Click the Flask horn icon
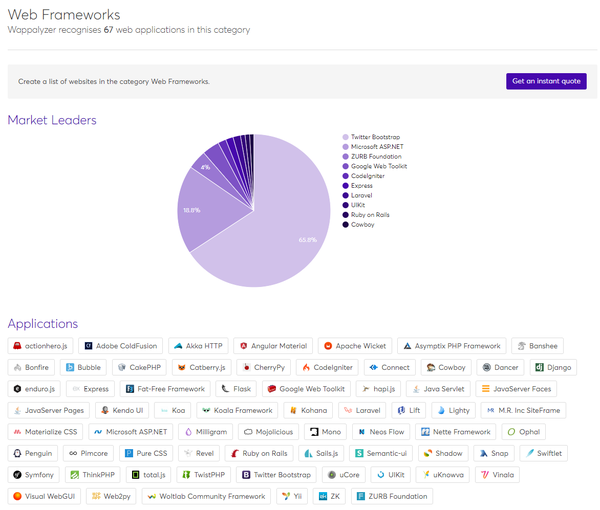This screenshot has width=600, height=510. pos(225,389)
